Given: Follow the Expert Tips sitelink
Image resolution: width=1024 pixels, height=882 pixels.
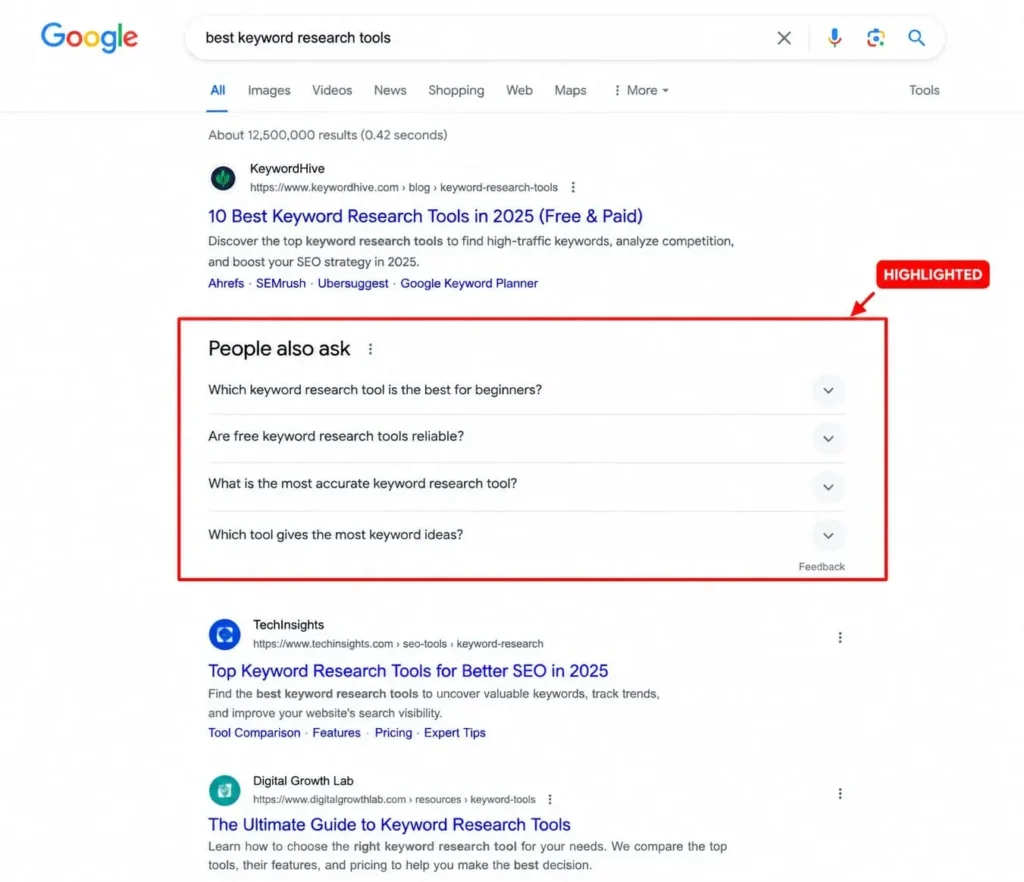Looking at the screenshot, I should click(x=455, y=732).
